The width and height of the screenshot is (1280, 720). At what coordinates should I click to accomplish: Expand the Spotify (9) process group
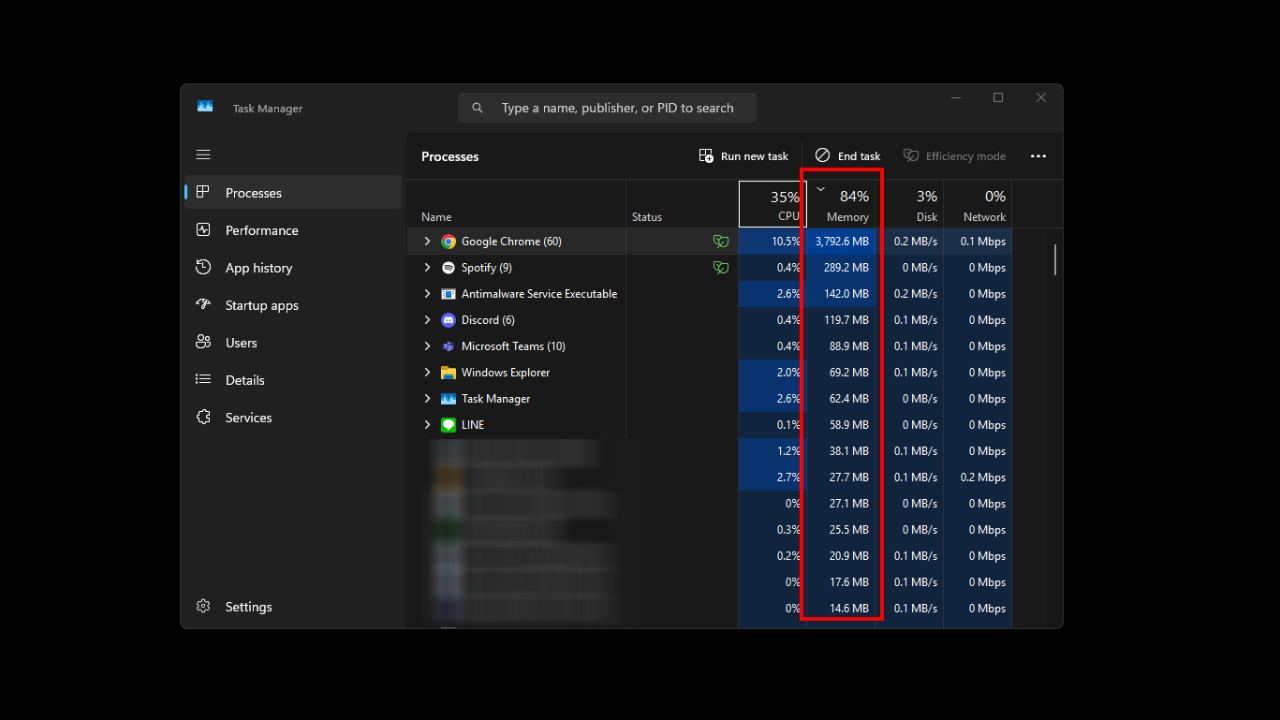(x=427, y=267)
